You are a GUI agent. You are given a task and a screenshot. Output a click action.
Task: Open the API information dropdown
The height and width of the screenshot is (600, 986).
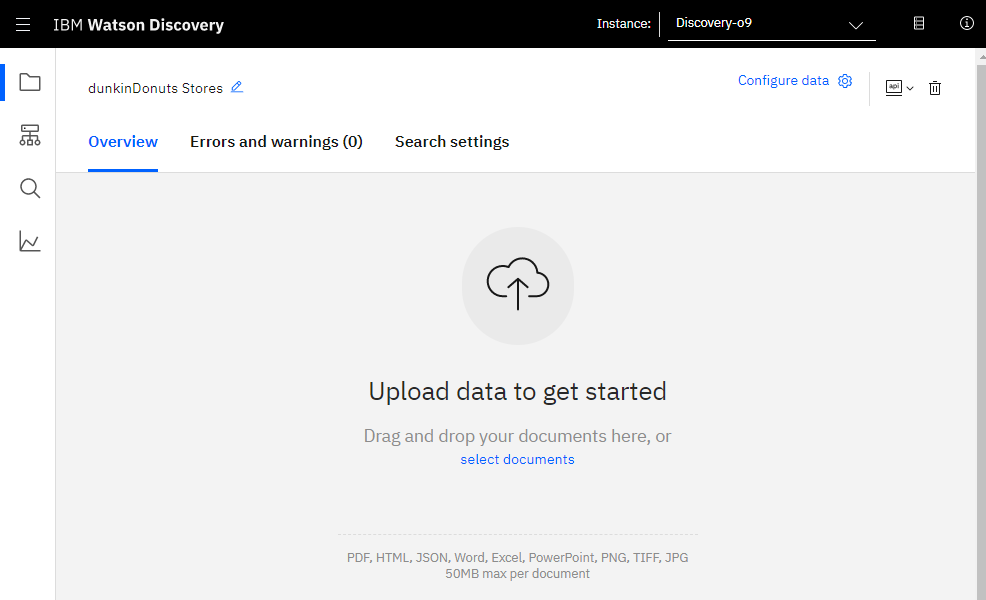tap(899, 88)
